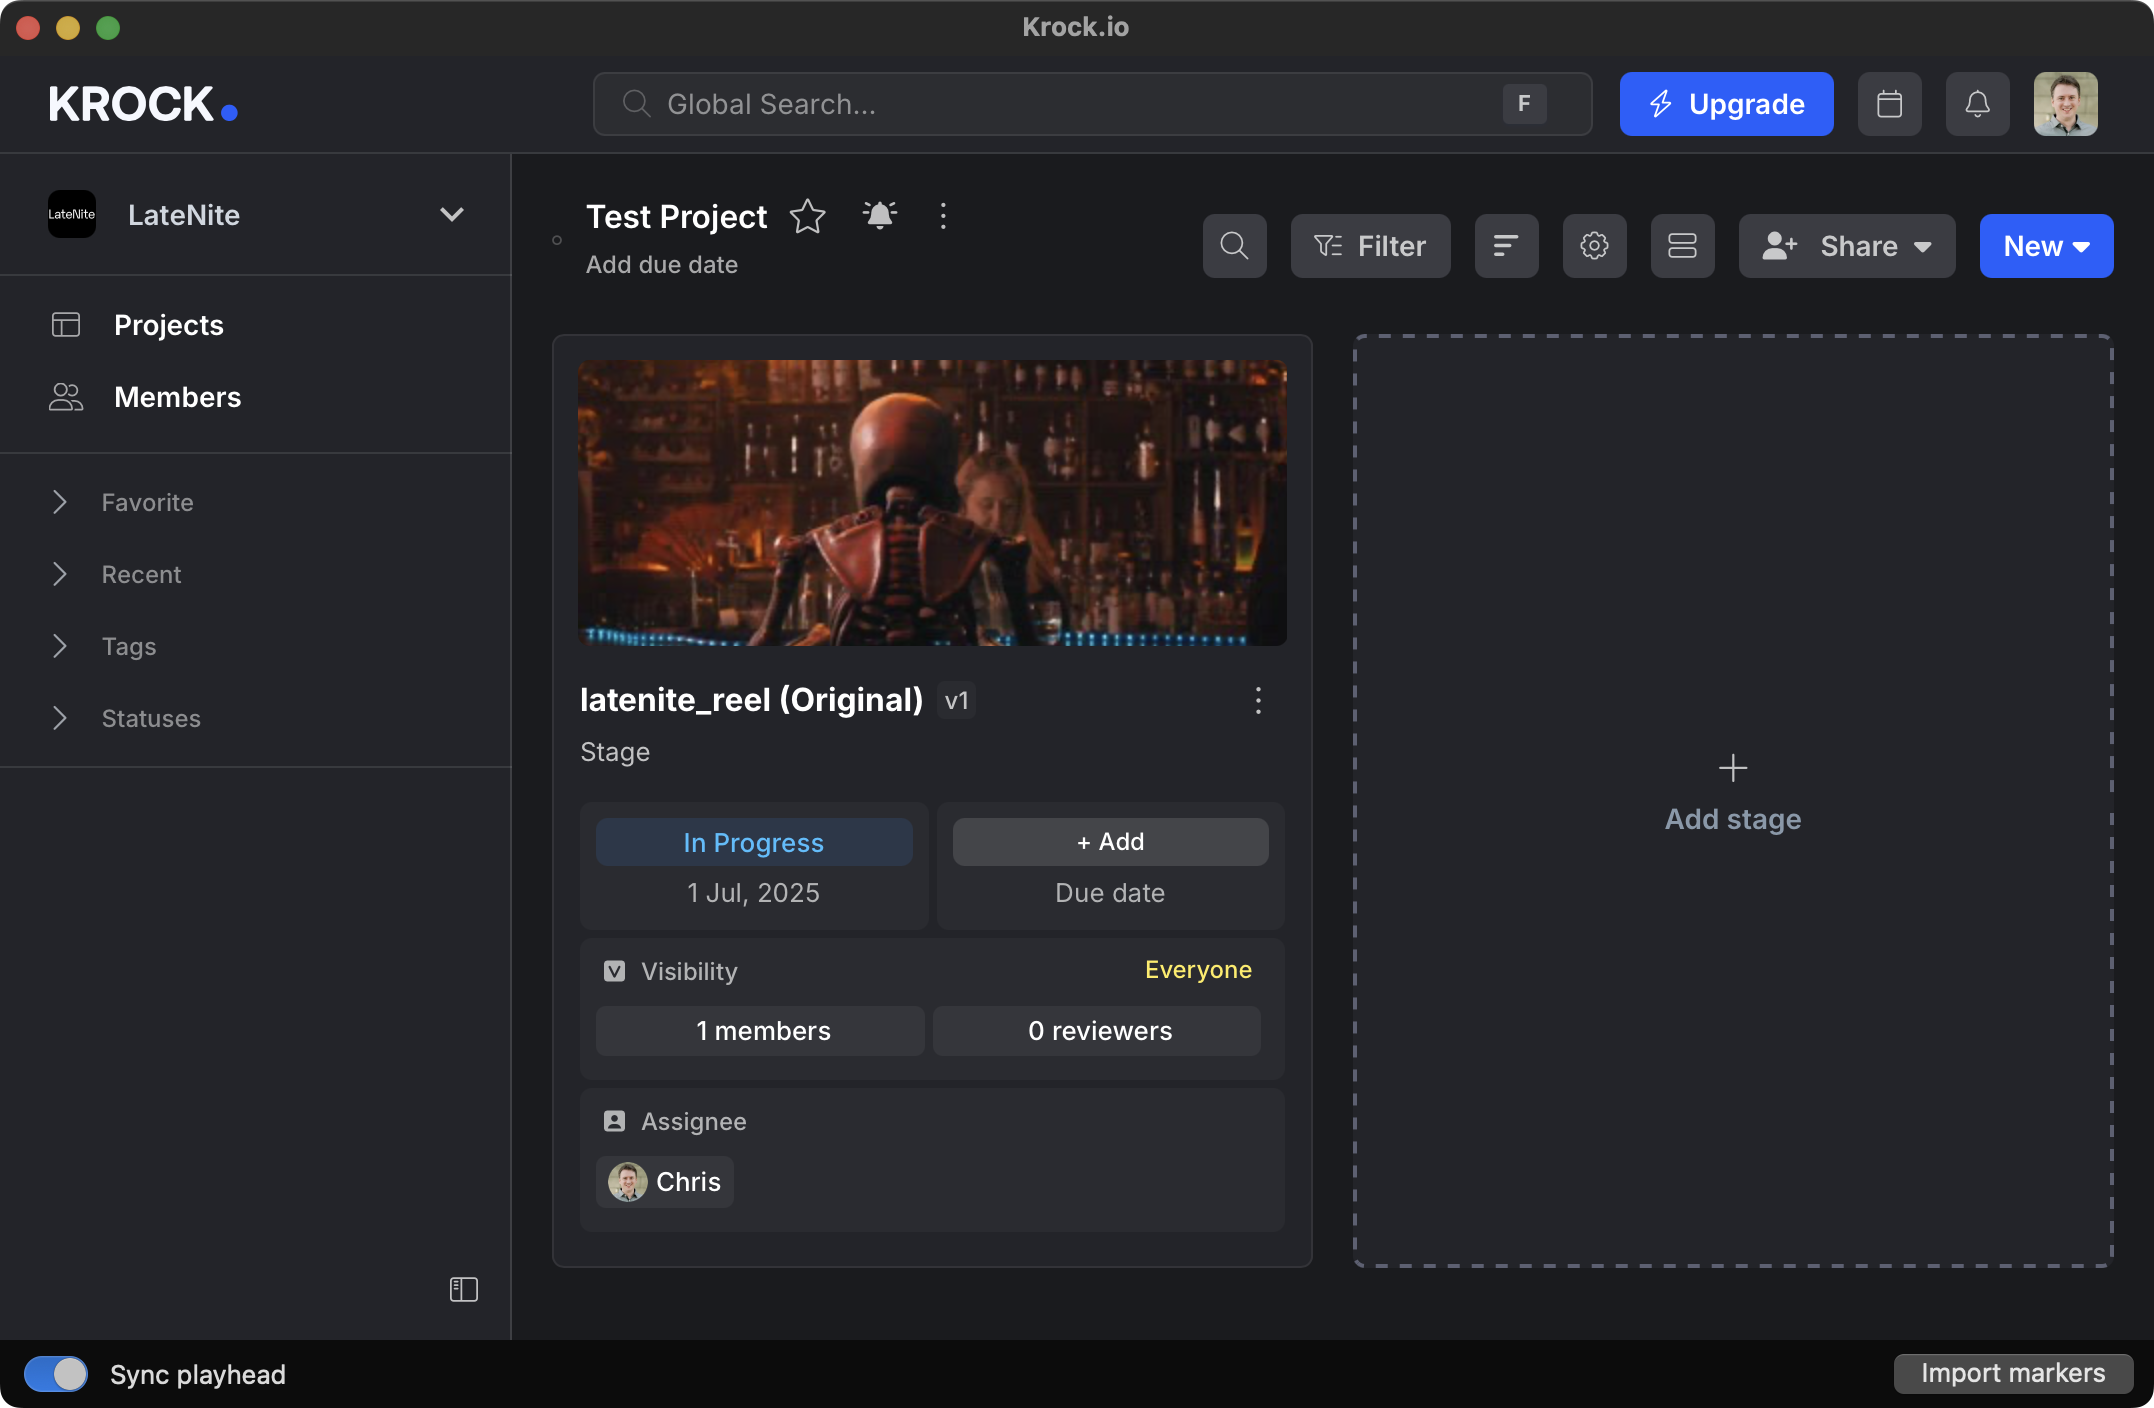Go to Members in sidebar
The width and height of the screenshot is (2154, 1408).
click(177, 397)
